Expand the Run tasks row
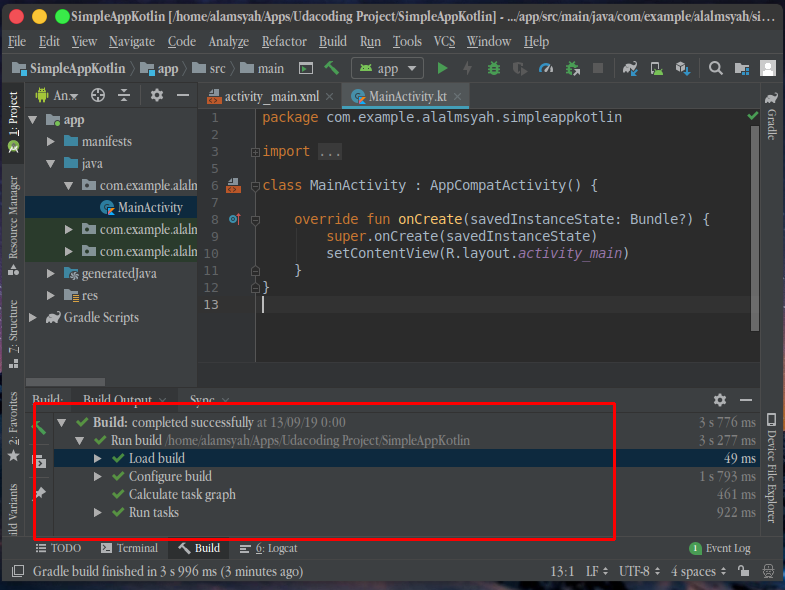This screenshot has height=590, width=785. [x=98, y=512]
